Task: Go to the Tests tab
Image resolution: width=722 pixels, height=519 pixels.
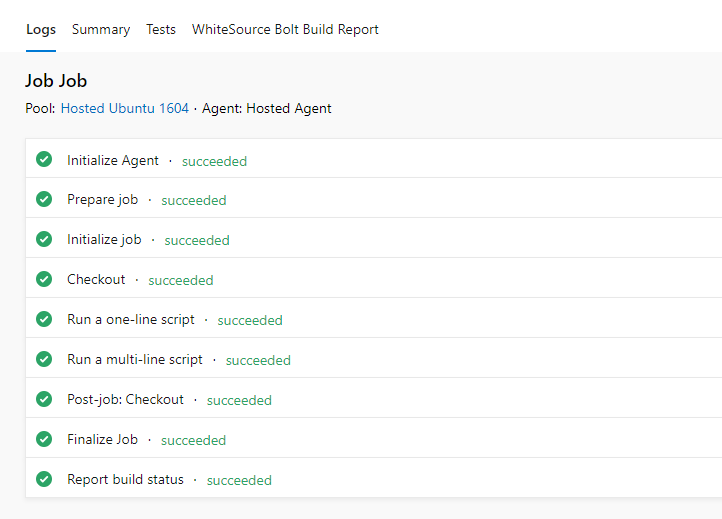Action: point(161,29)
